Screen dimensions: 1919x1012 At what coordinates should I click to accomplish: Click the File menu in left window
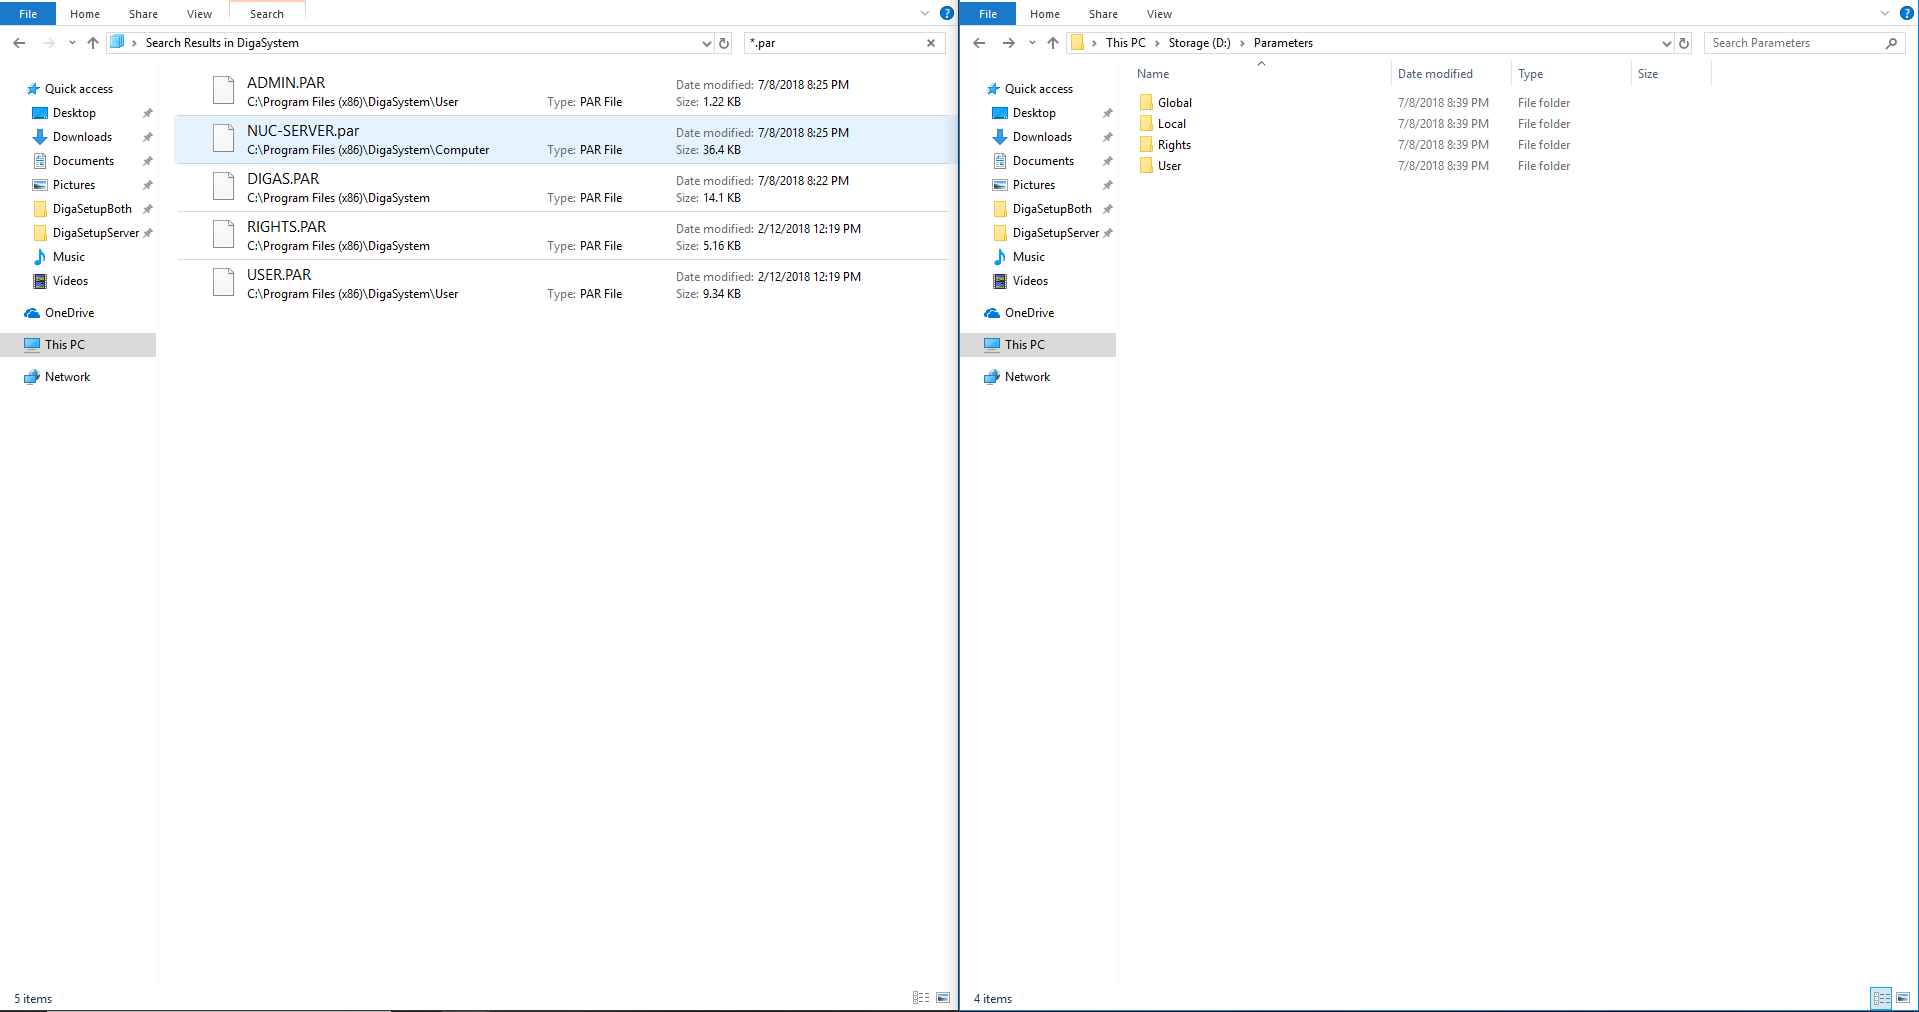(28, 14)
